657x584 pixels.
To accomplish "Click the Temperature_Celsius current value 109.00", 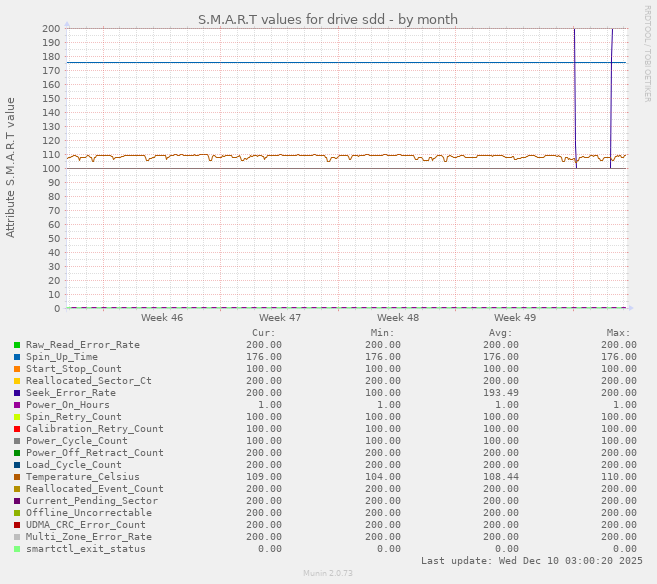I will click(x=264, y=477).
